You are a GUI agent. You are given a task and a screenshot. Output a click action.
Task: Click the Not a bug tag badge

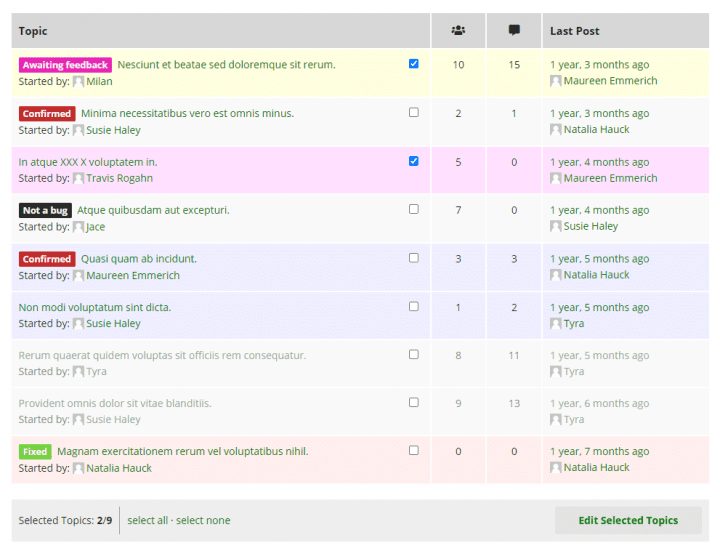pos(45,210)
